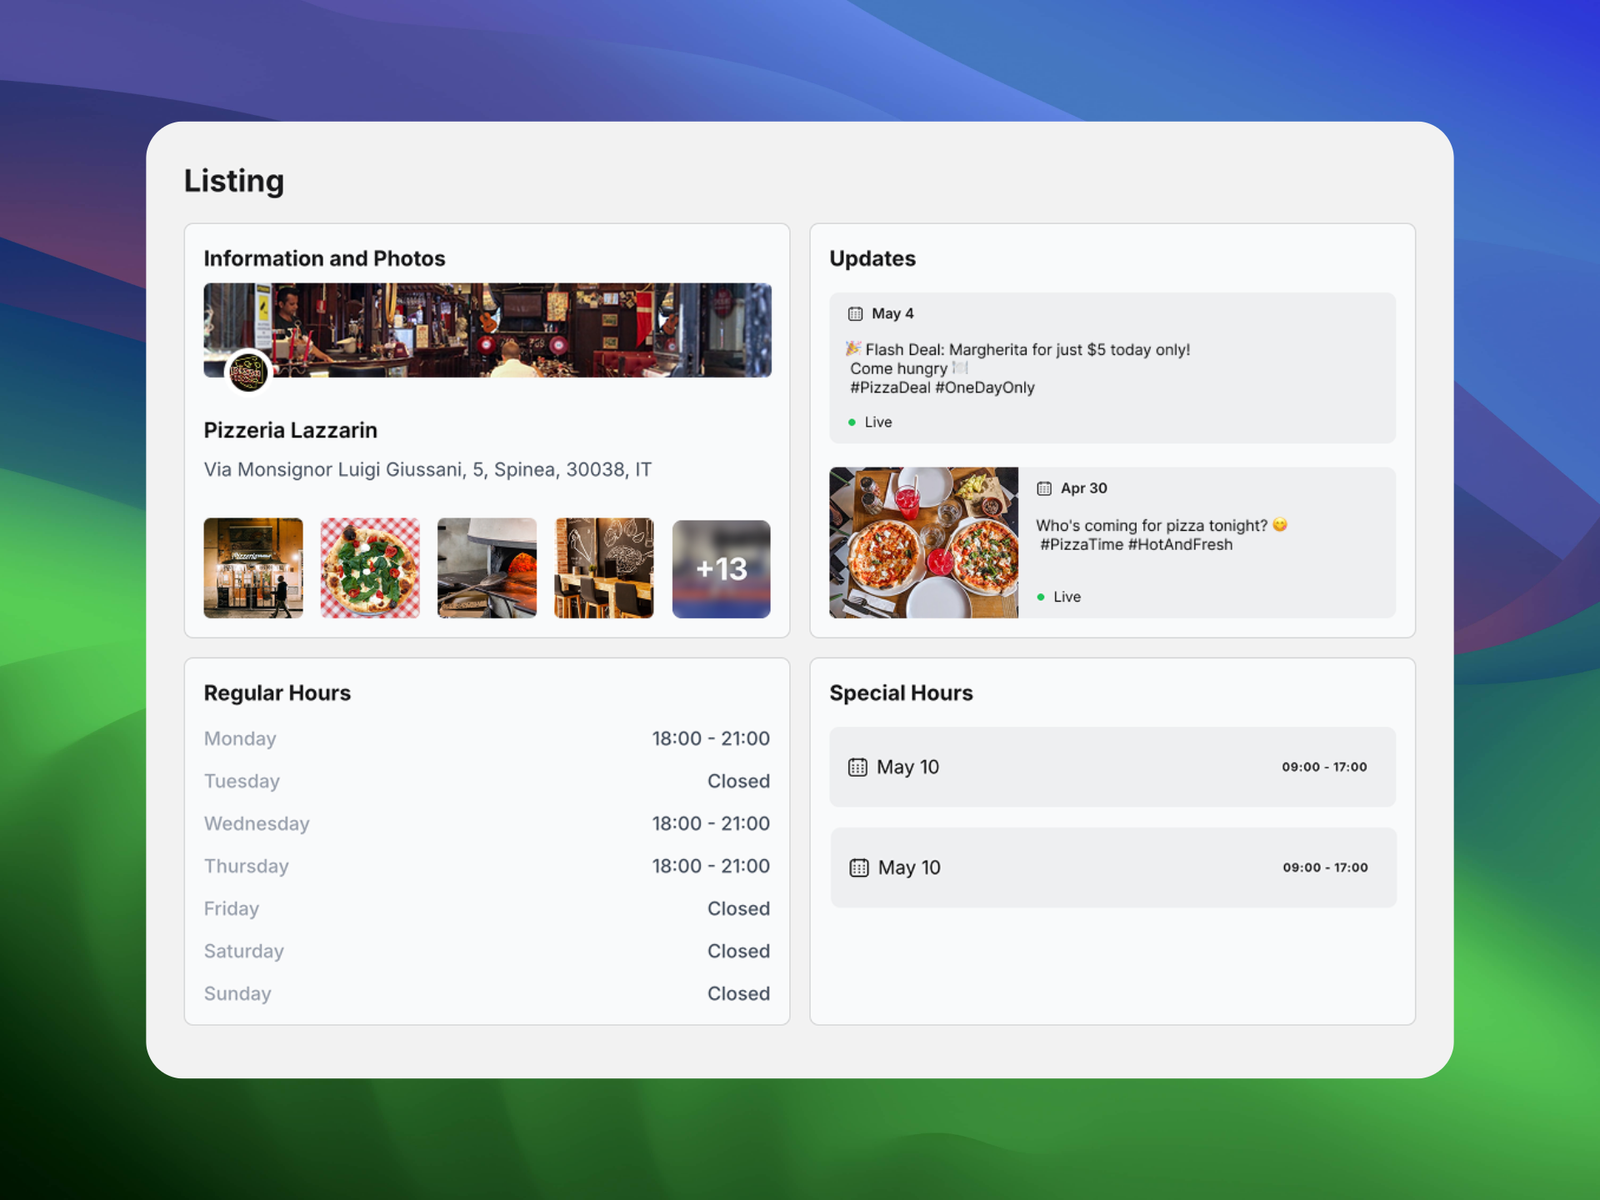Click the Pizzeria Lazzarin name

click(x=291, y=430)
